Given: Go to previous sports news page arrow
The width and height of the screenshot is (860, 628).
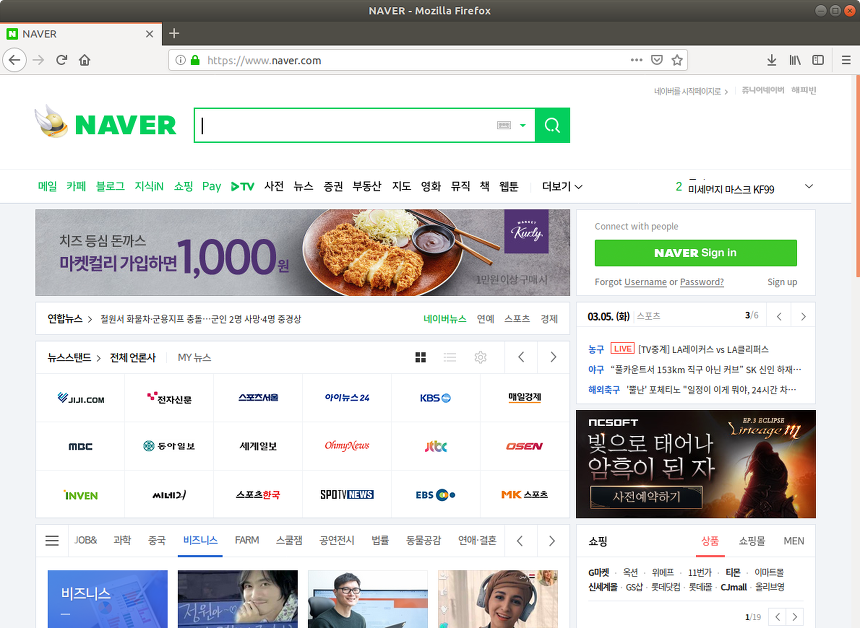Looking at the screenshot, I should pyautogui.click(x=779, y=316).
